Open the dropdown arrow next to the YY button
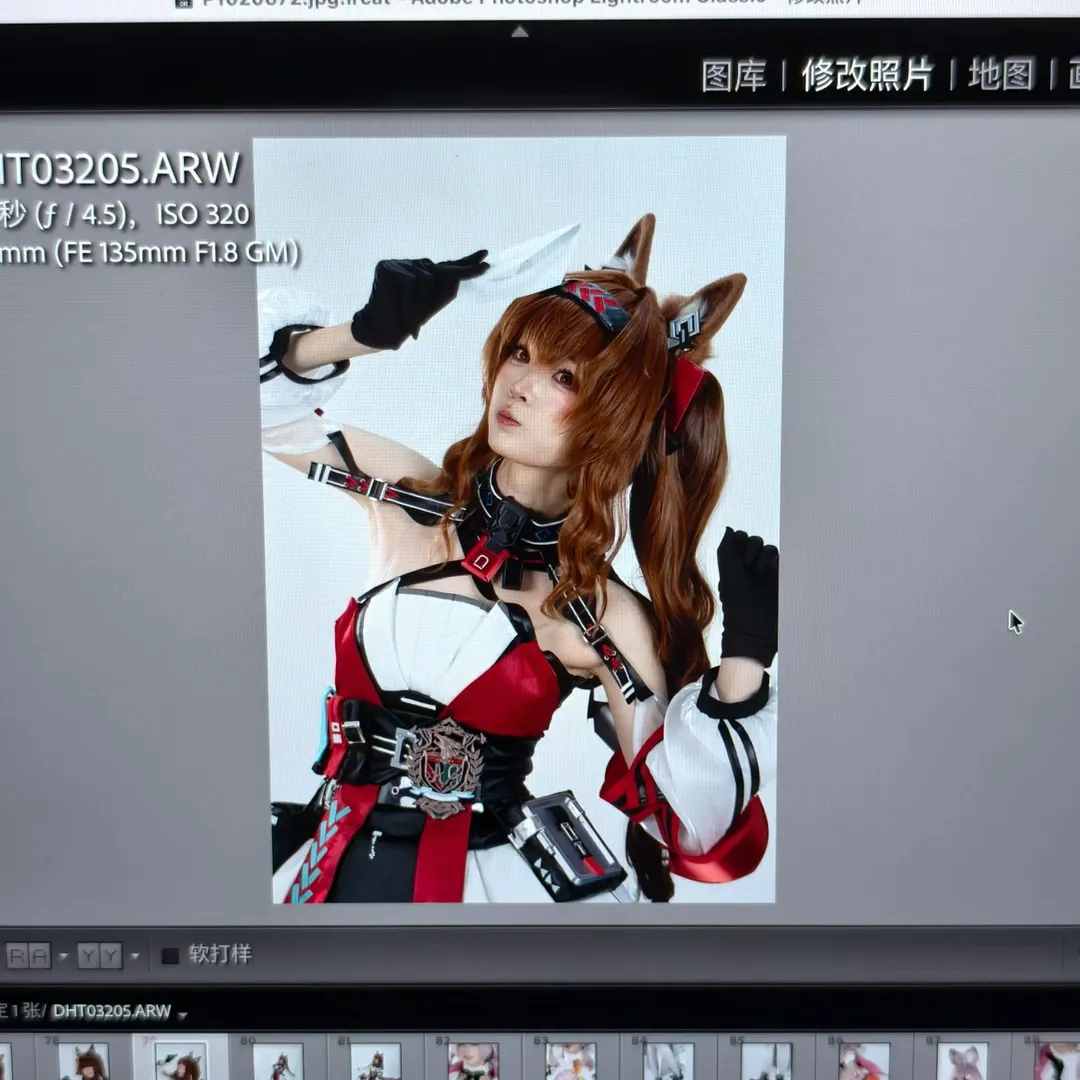Viewport: 1080px width, 1080px height. coord(135,955)
